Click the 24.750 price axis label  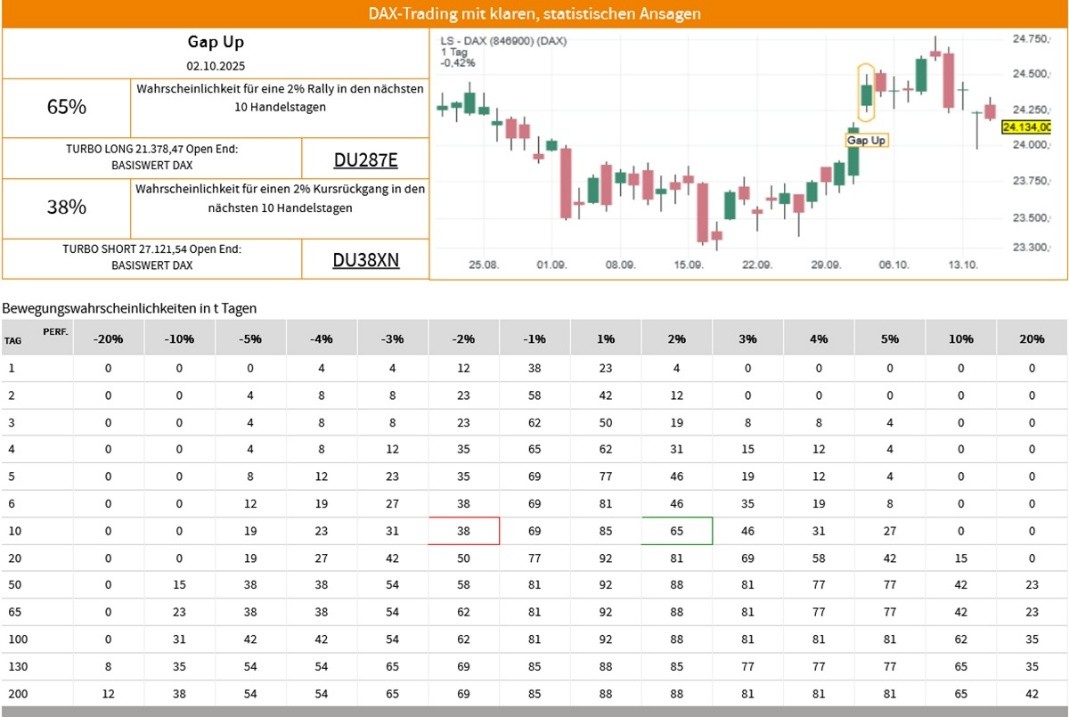(x=1030, y=39)
